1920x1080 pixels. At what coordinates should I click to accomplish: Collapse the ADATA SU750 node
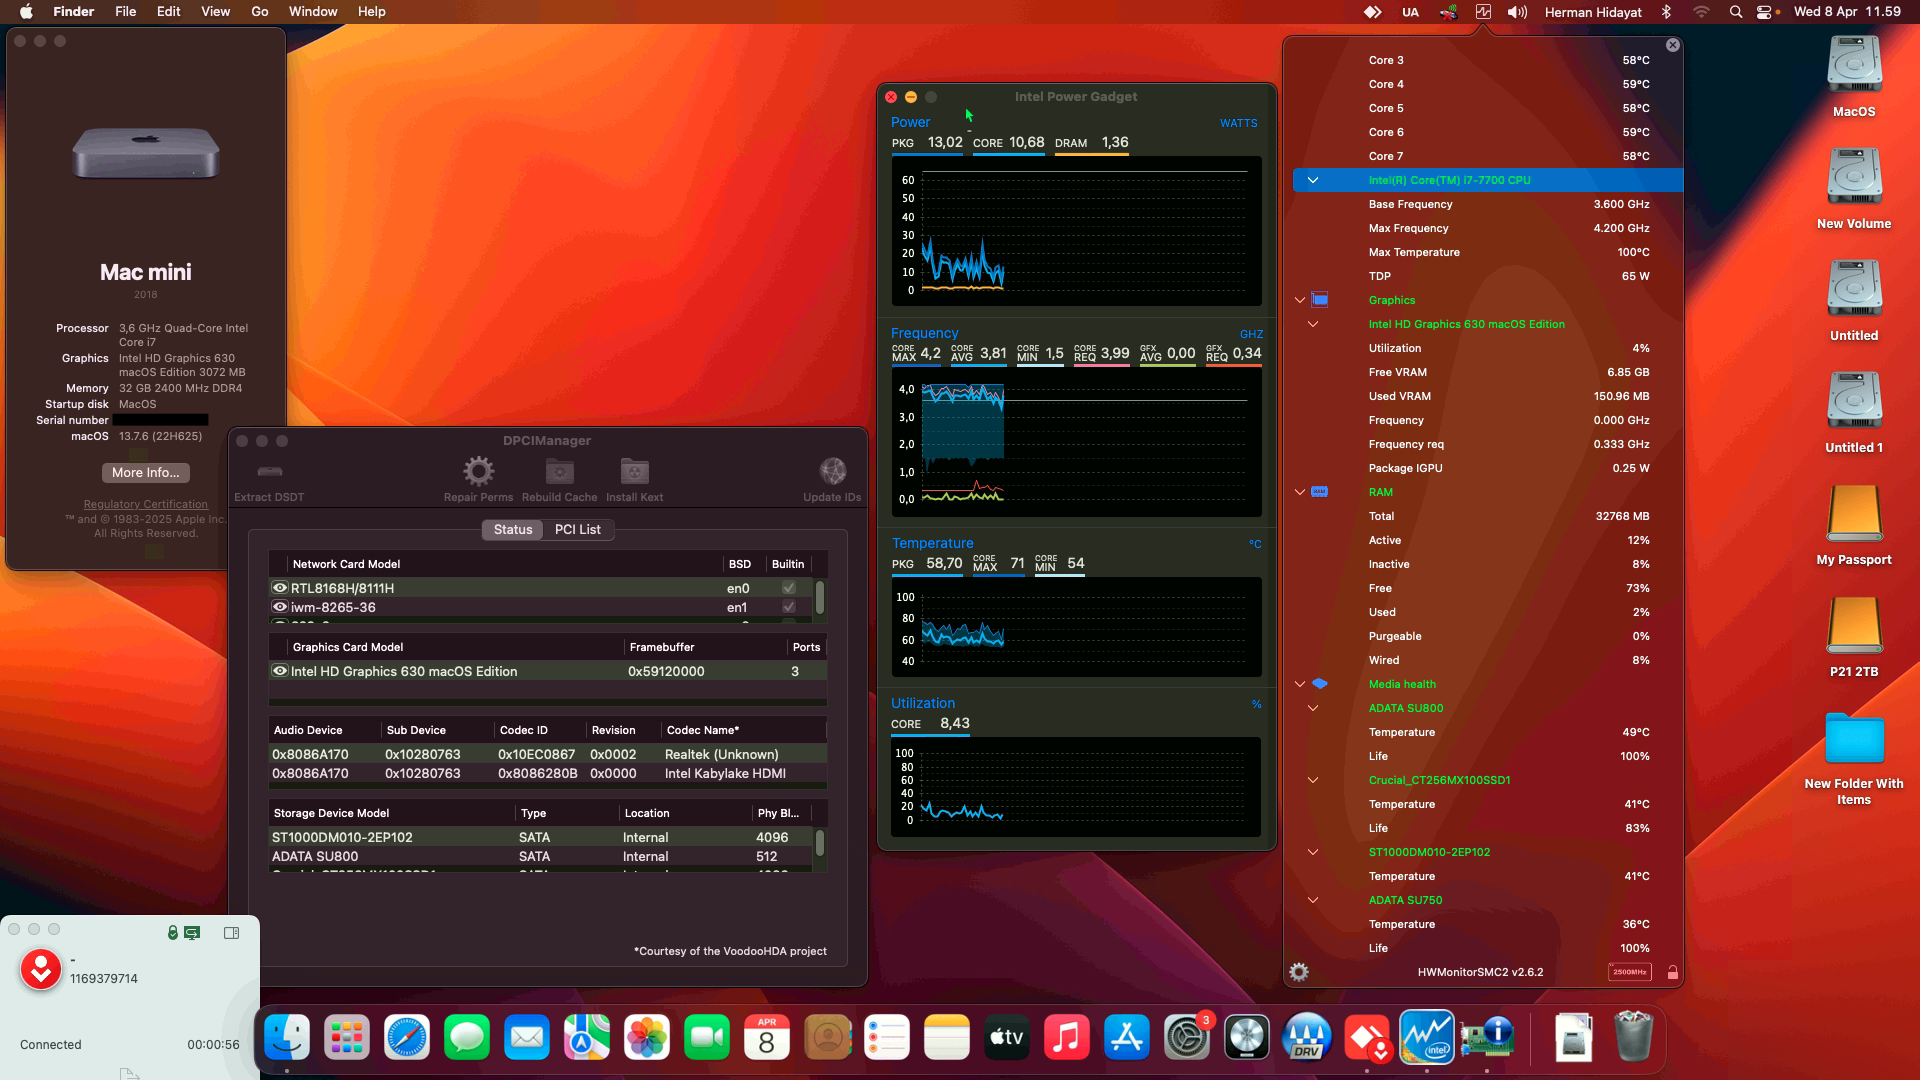(1313, 900)
